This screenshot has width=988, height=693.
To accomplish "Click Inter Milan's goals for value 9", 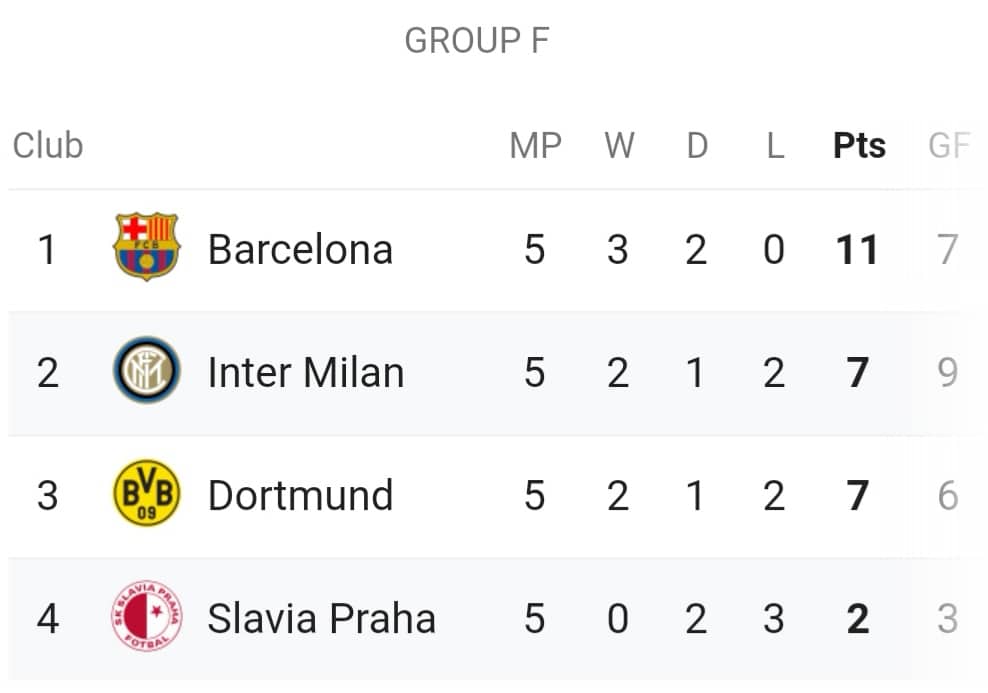I will (x=948, y=372).
